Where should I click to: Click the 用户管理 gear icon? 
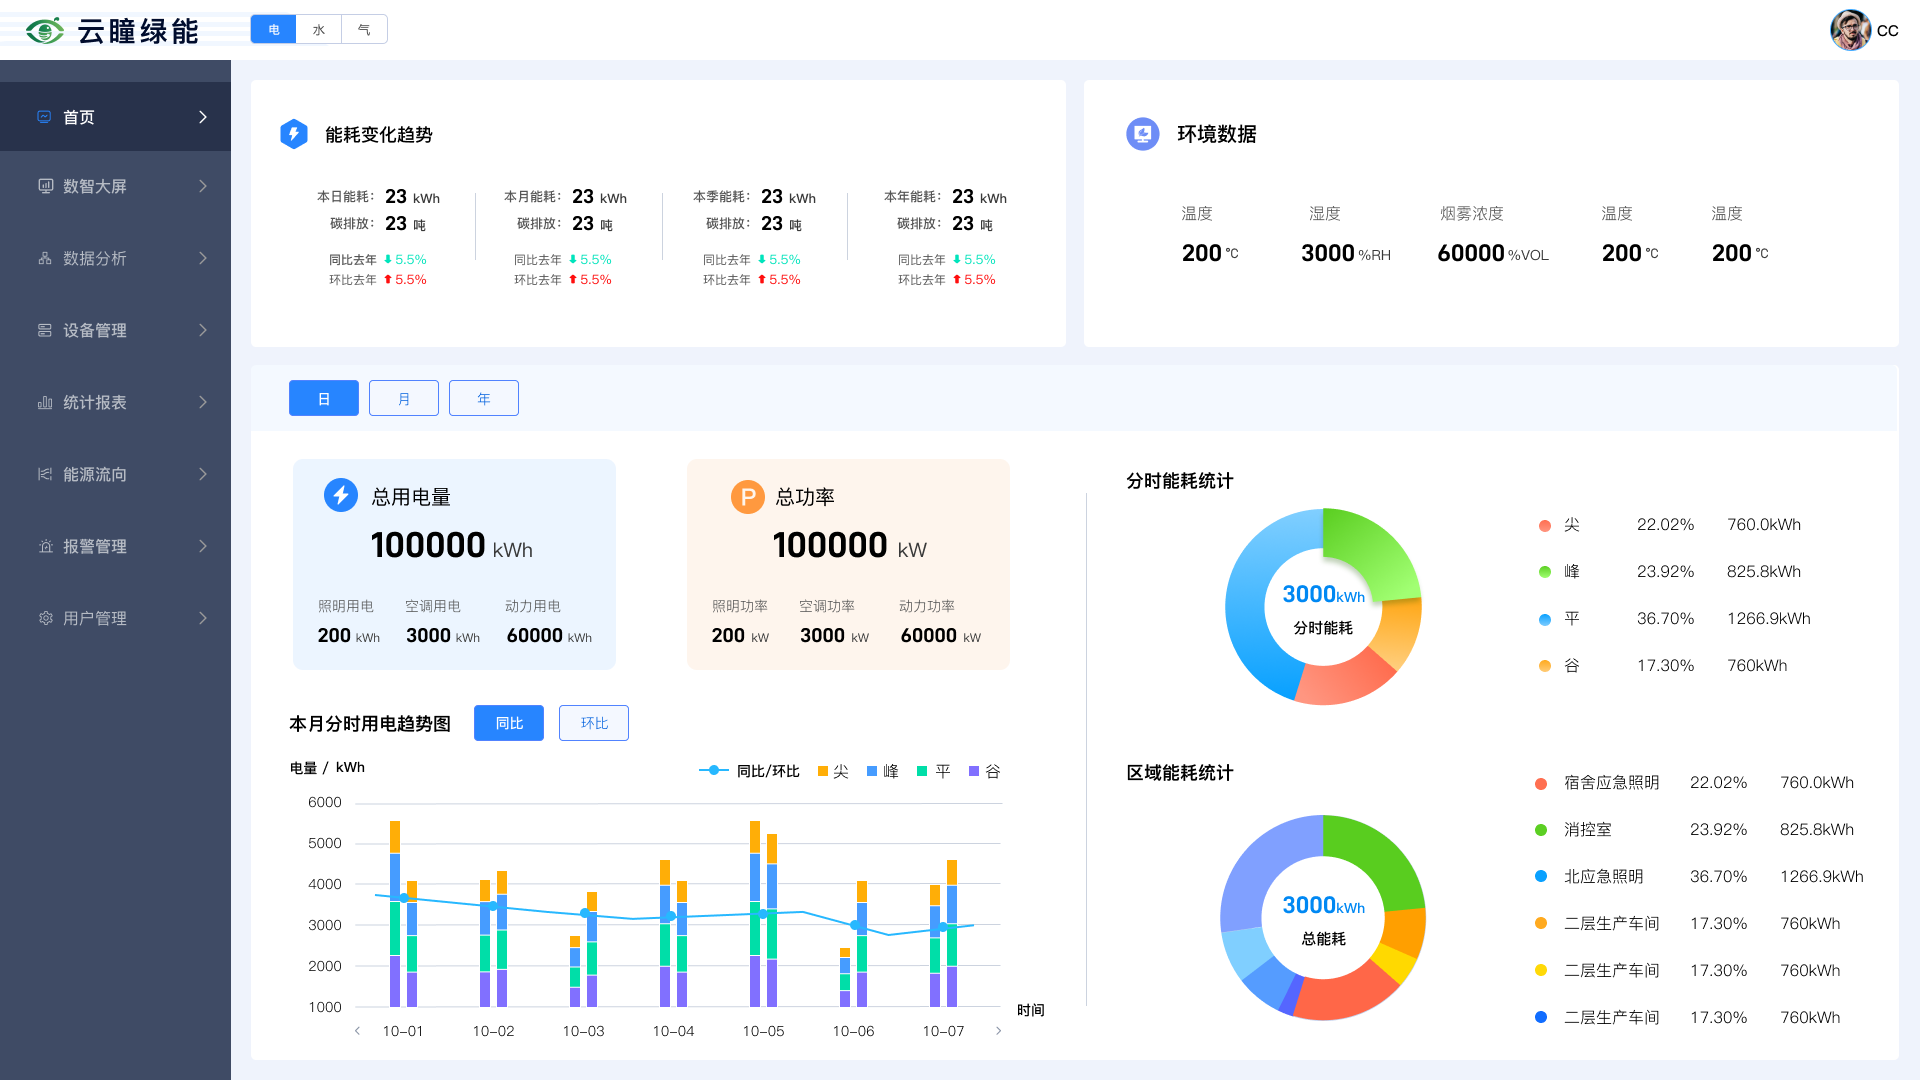coord(45,618)
